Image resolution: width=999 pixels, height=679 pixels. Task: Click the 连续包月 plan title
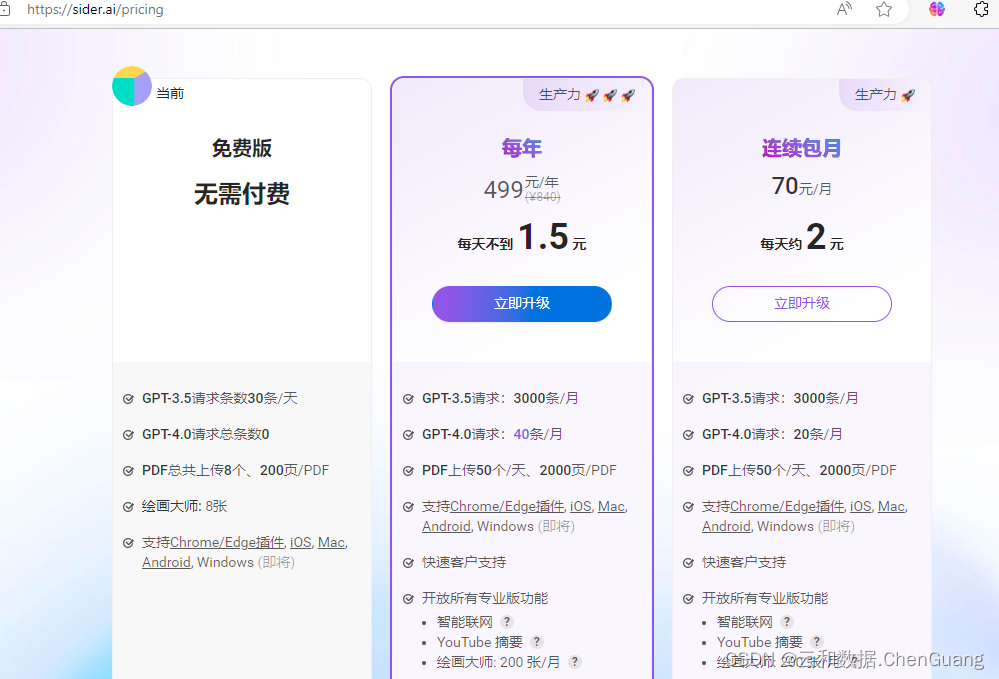(x=801, y=148)
